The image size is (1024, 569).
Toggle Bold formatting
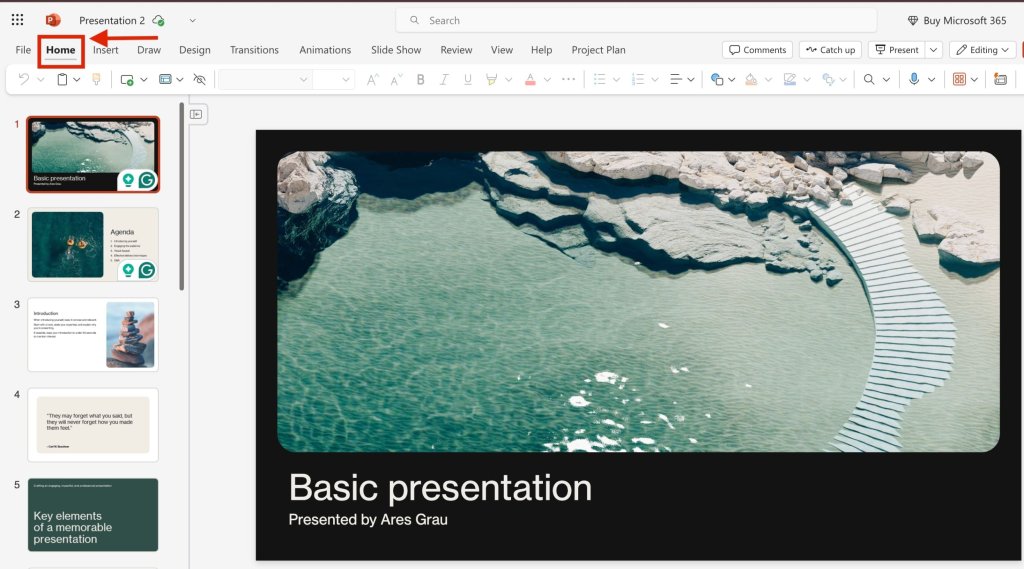[x=421, y=79]
